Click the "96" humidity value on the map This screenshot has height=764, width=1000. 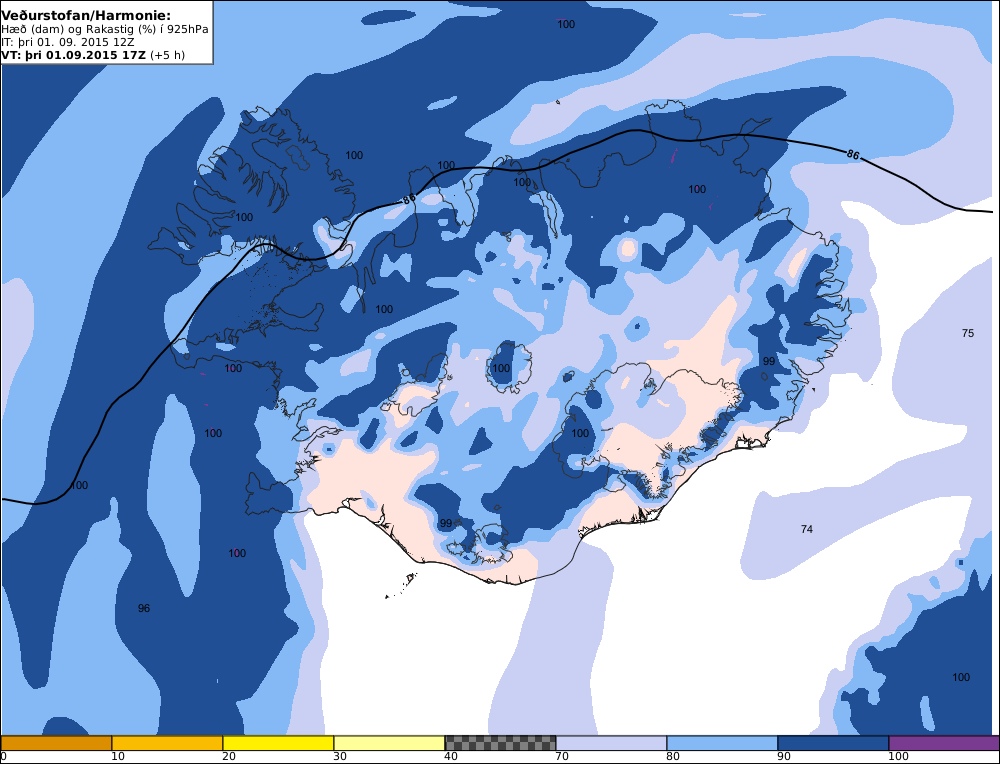point(144,608)
